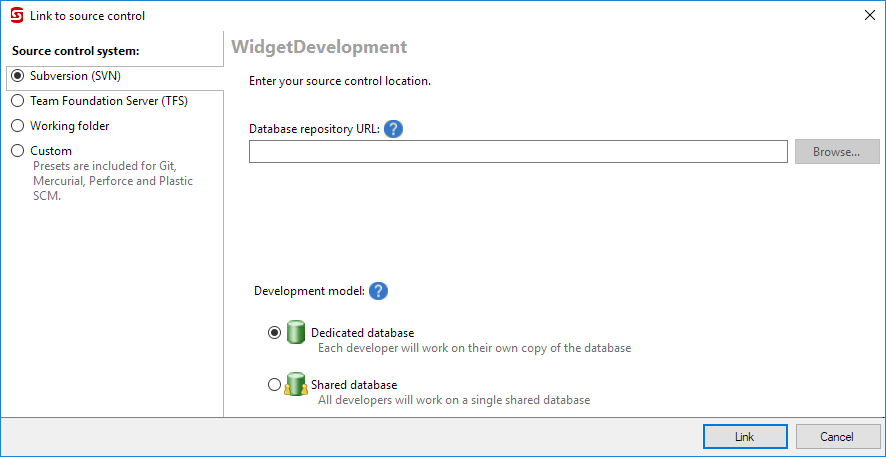Select Subversion (SVN) radio button
The image size is (886, 457).
point(18,76)
